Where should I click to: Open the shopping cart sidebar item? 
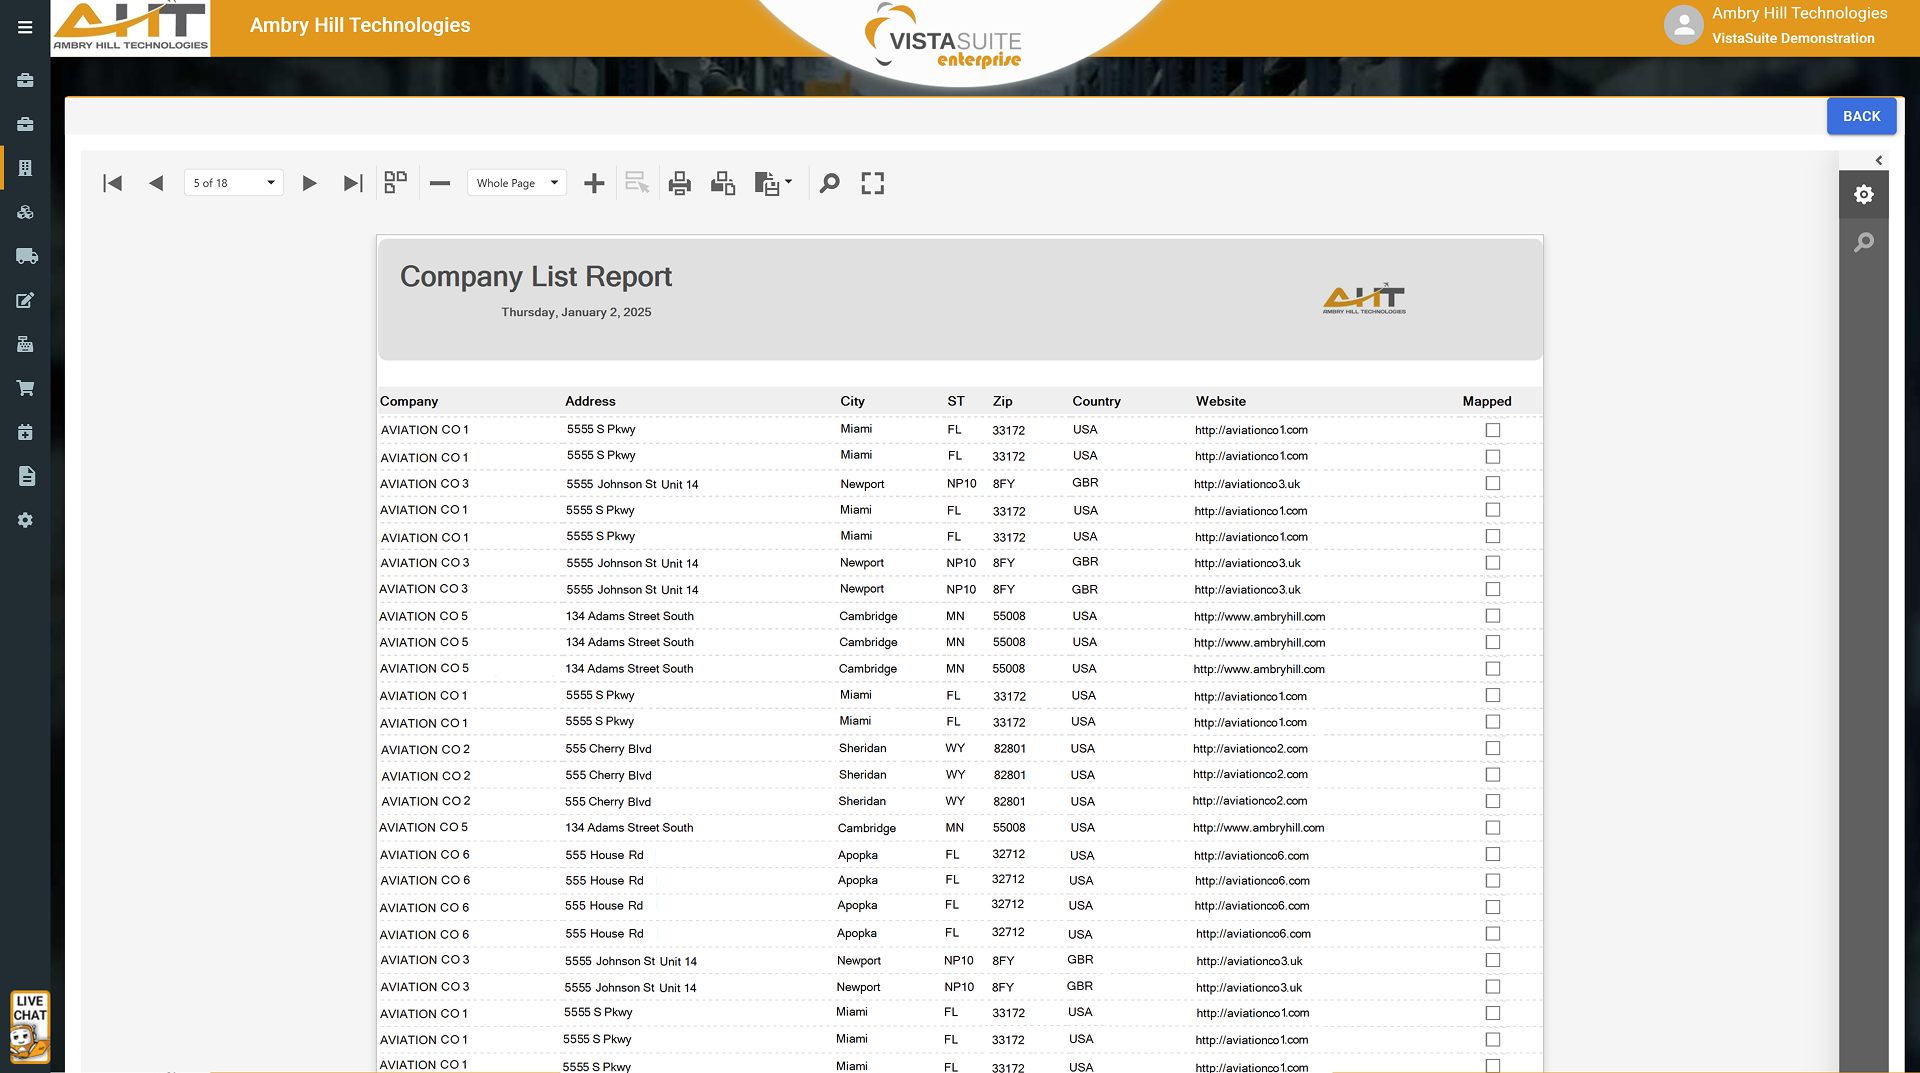26,388
